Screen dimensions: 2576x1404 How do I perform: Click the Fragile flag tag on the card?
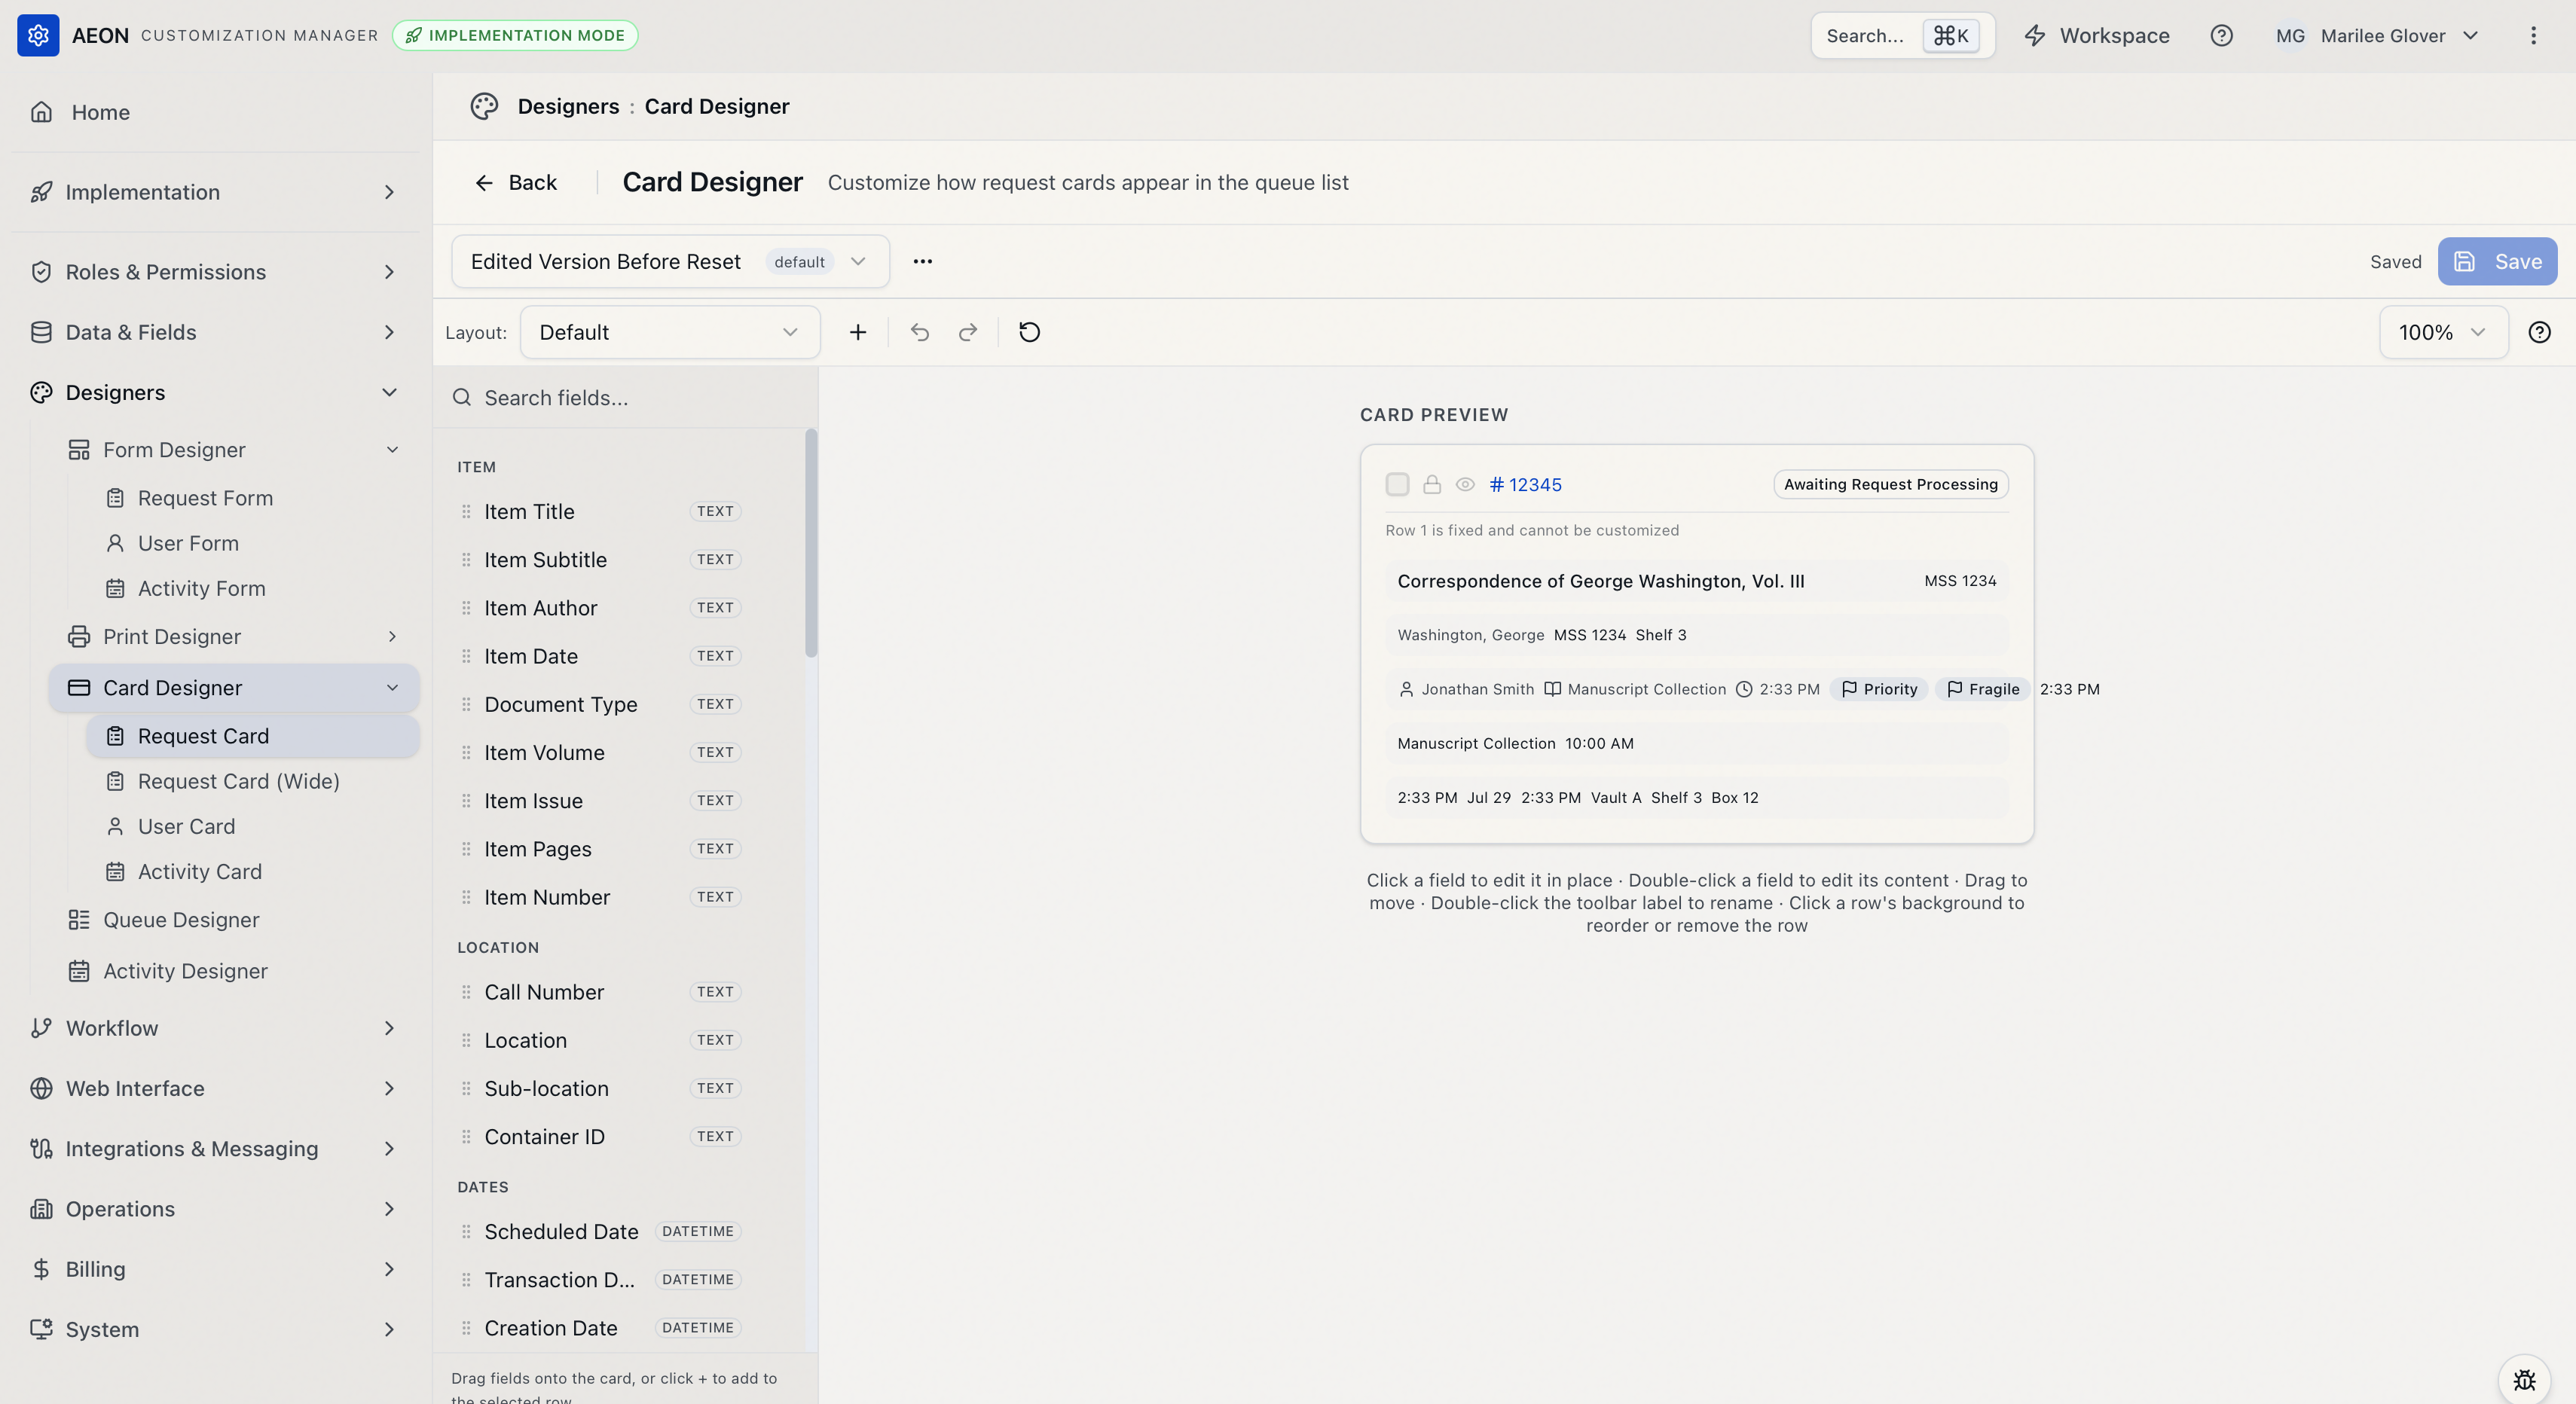click(x=1983, y=689)
